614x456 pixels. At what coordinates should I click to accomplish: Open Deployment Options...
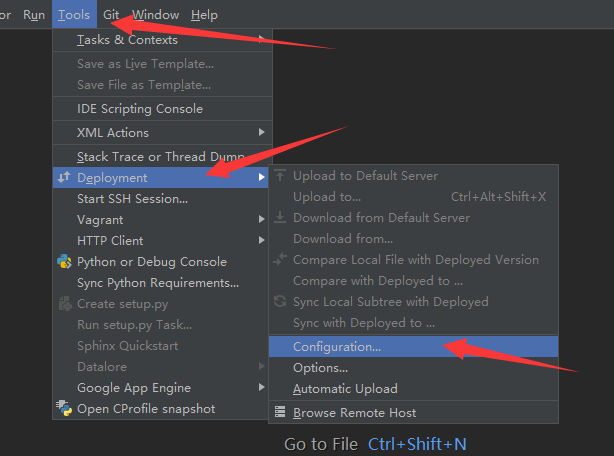[x=414, y=368]
